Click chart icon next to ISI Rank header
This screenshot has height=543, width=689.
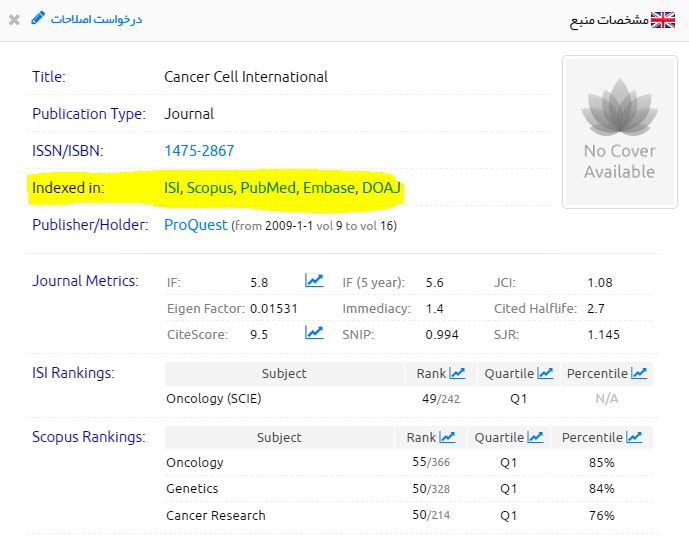[457, 373]
